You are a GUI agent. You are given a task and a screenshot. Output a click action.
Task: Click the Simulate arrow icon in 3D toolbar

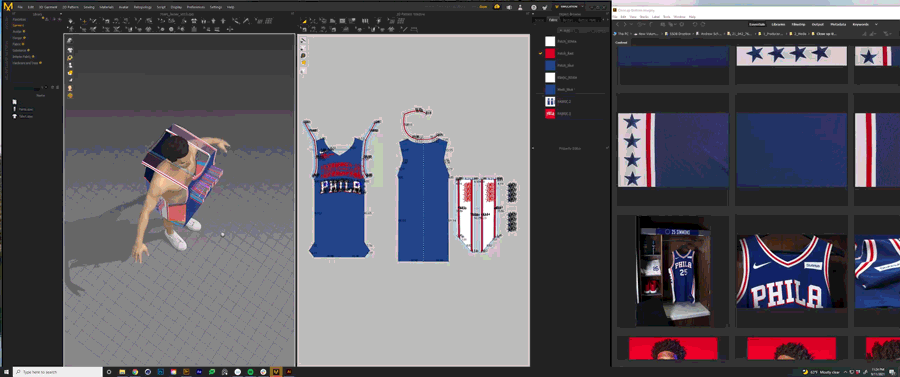click(71, 21)
